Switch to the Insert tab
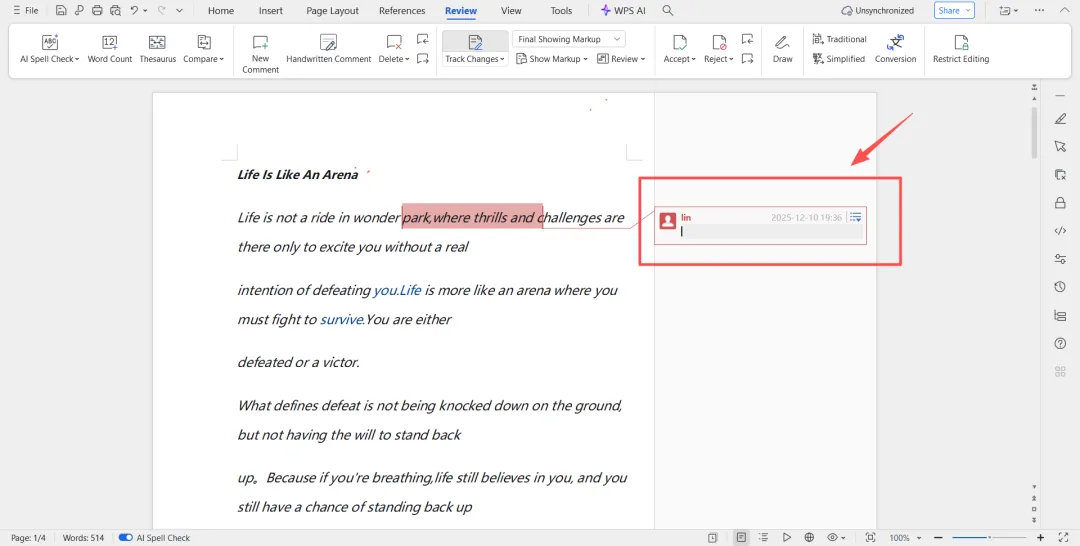This screenshot has height=546, width=1080. point(271,10)
